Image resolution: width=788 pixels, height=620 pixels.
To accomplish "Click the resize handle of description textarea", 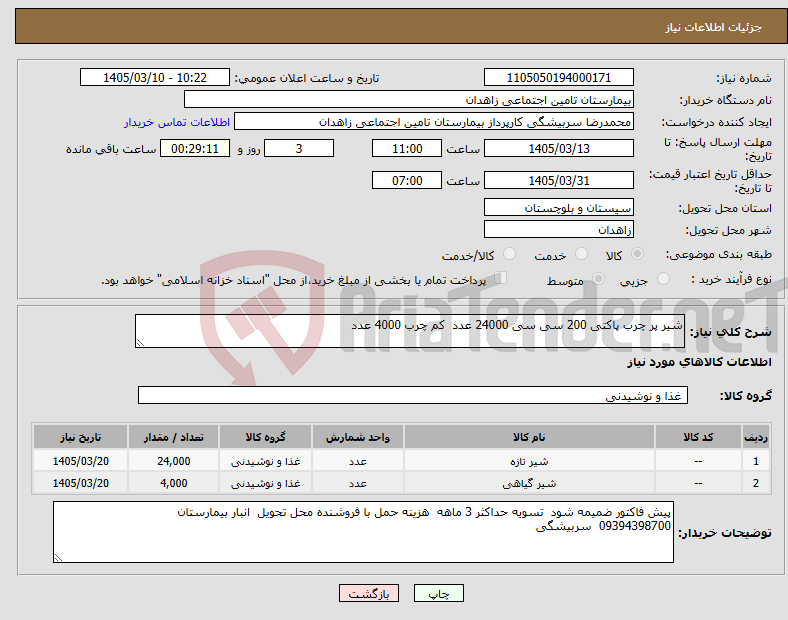I will (140, 343).
